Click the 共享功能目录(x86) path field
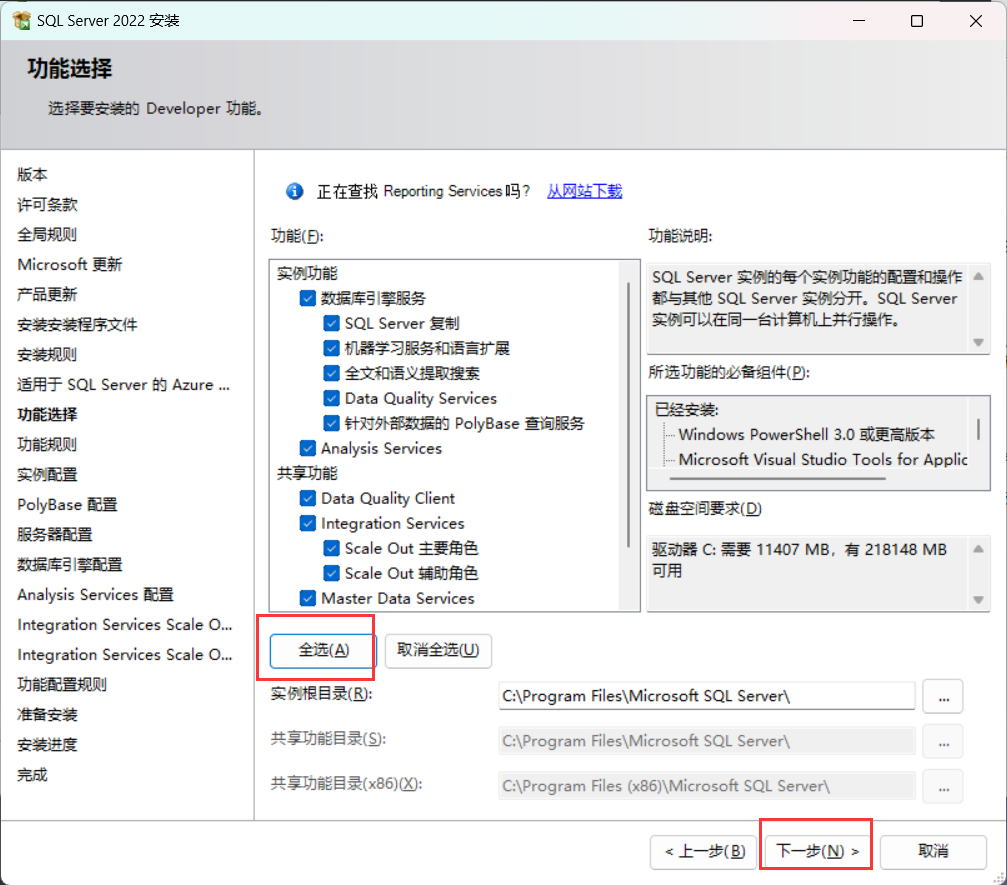 point(706,786)
